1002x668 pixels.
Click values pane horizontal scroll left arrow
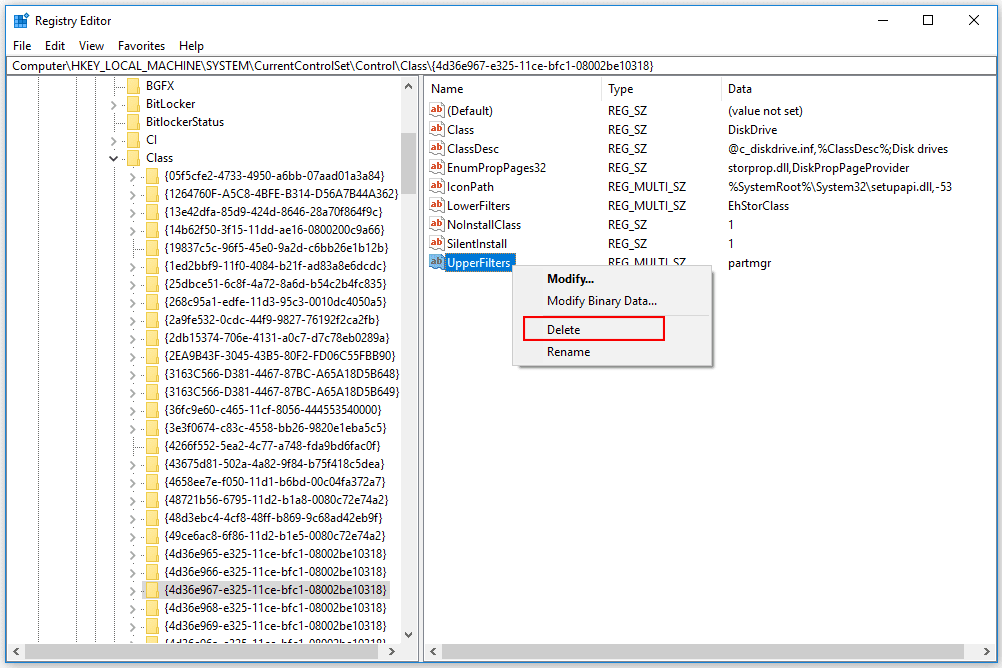(433, 651)
